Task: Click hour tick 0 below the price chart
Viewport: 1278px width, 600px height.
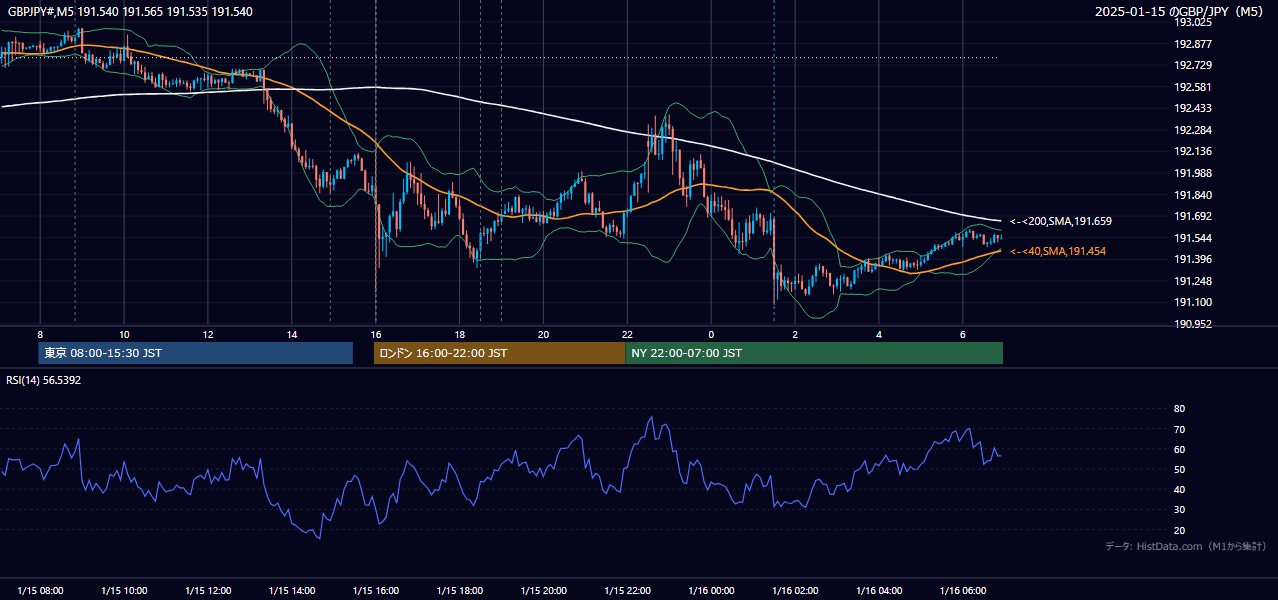Action: click(x=711, y=334)
